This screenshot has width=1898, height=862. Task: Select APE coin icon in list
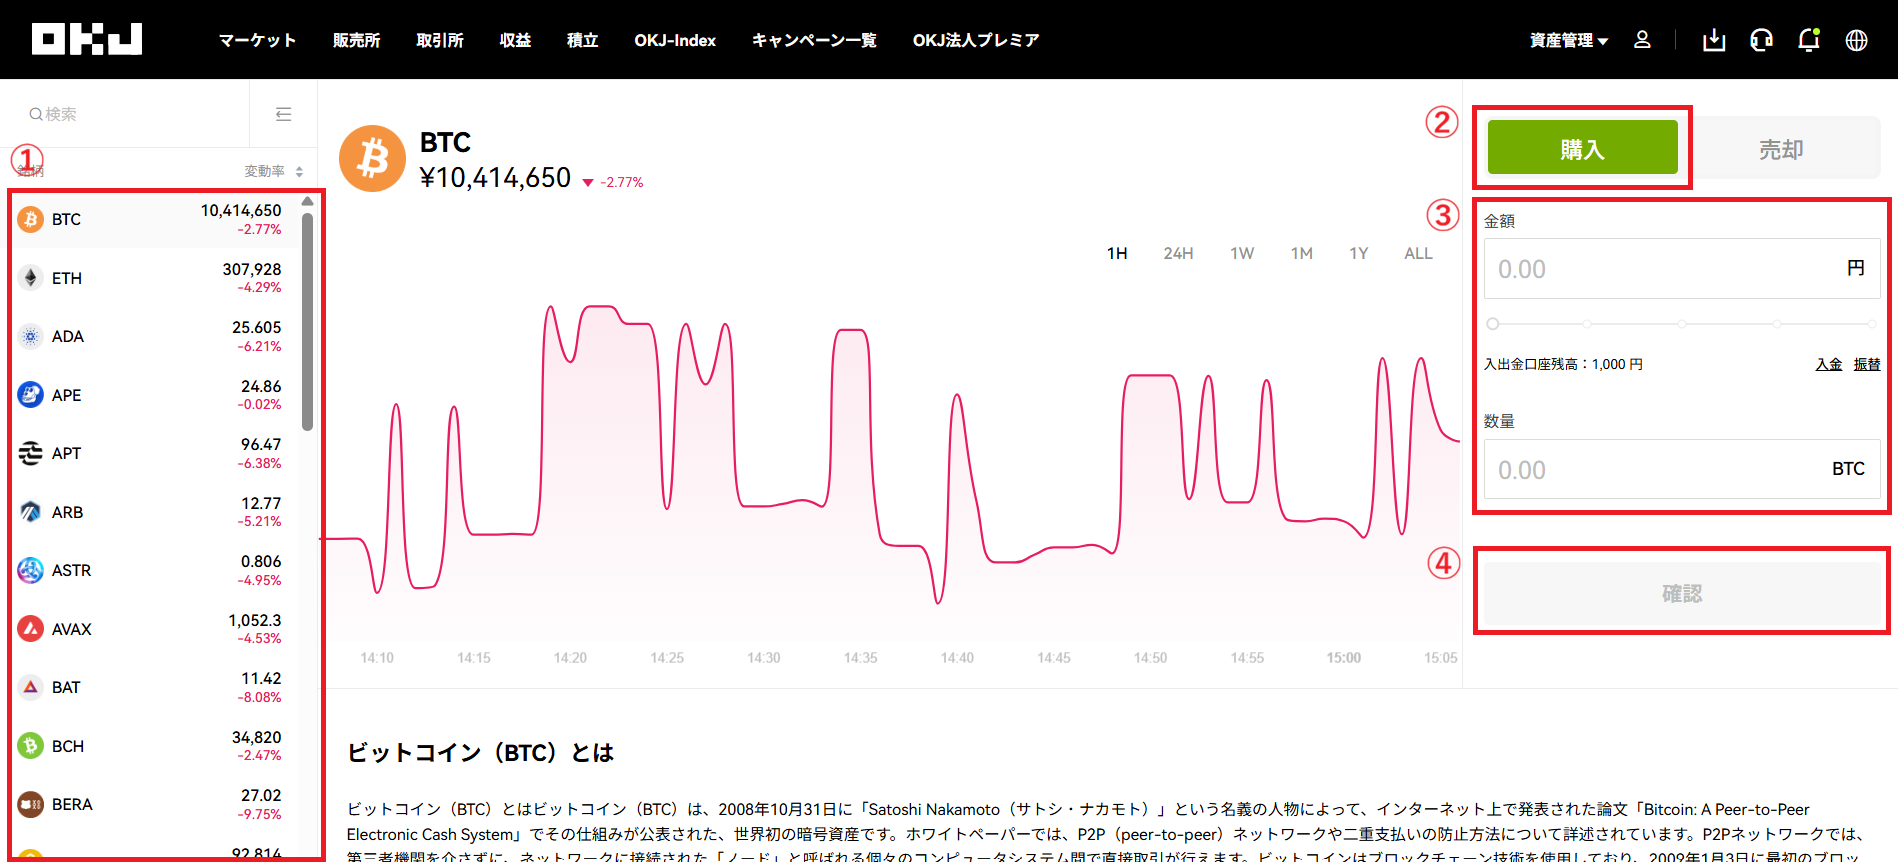[x=30, y=395]
